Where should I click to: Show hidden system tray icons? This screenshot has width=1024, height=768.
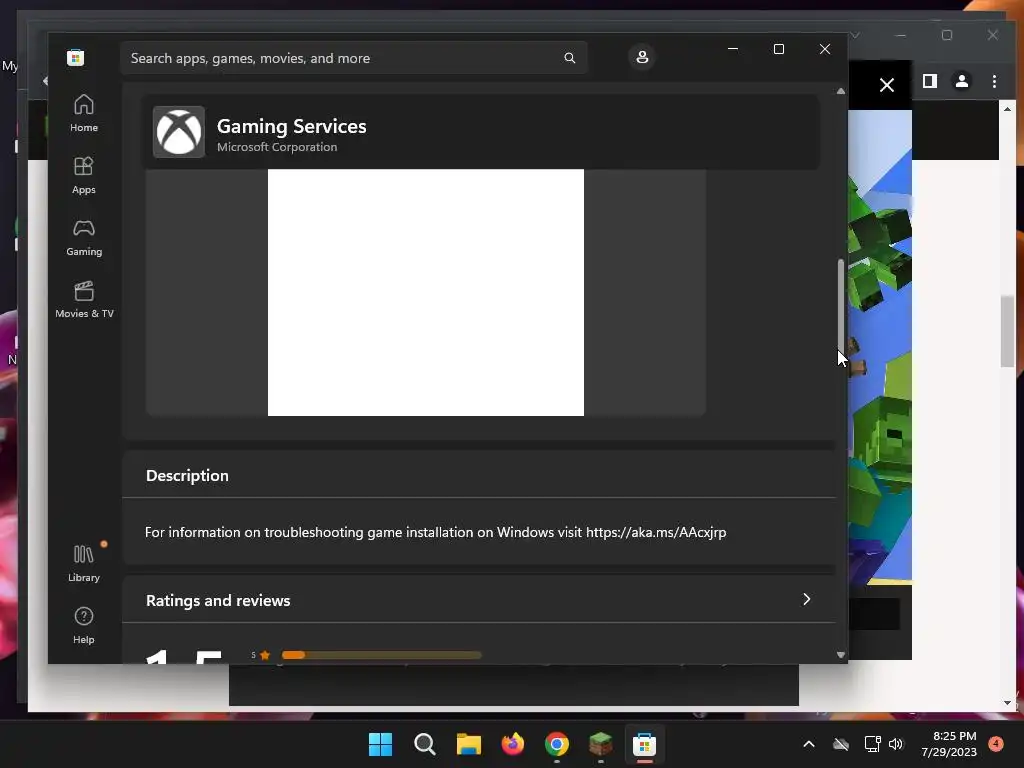tap(808, 744)
